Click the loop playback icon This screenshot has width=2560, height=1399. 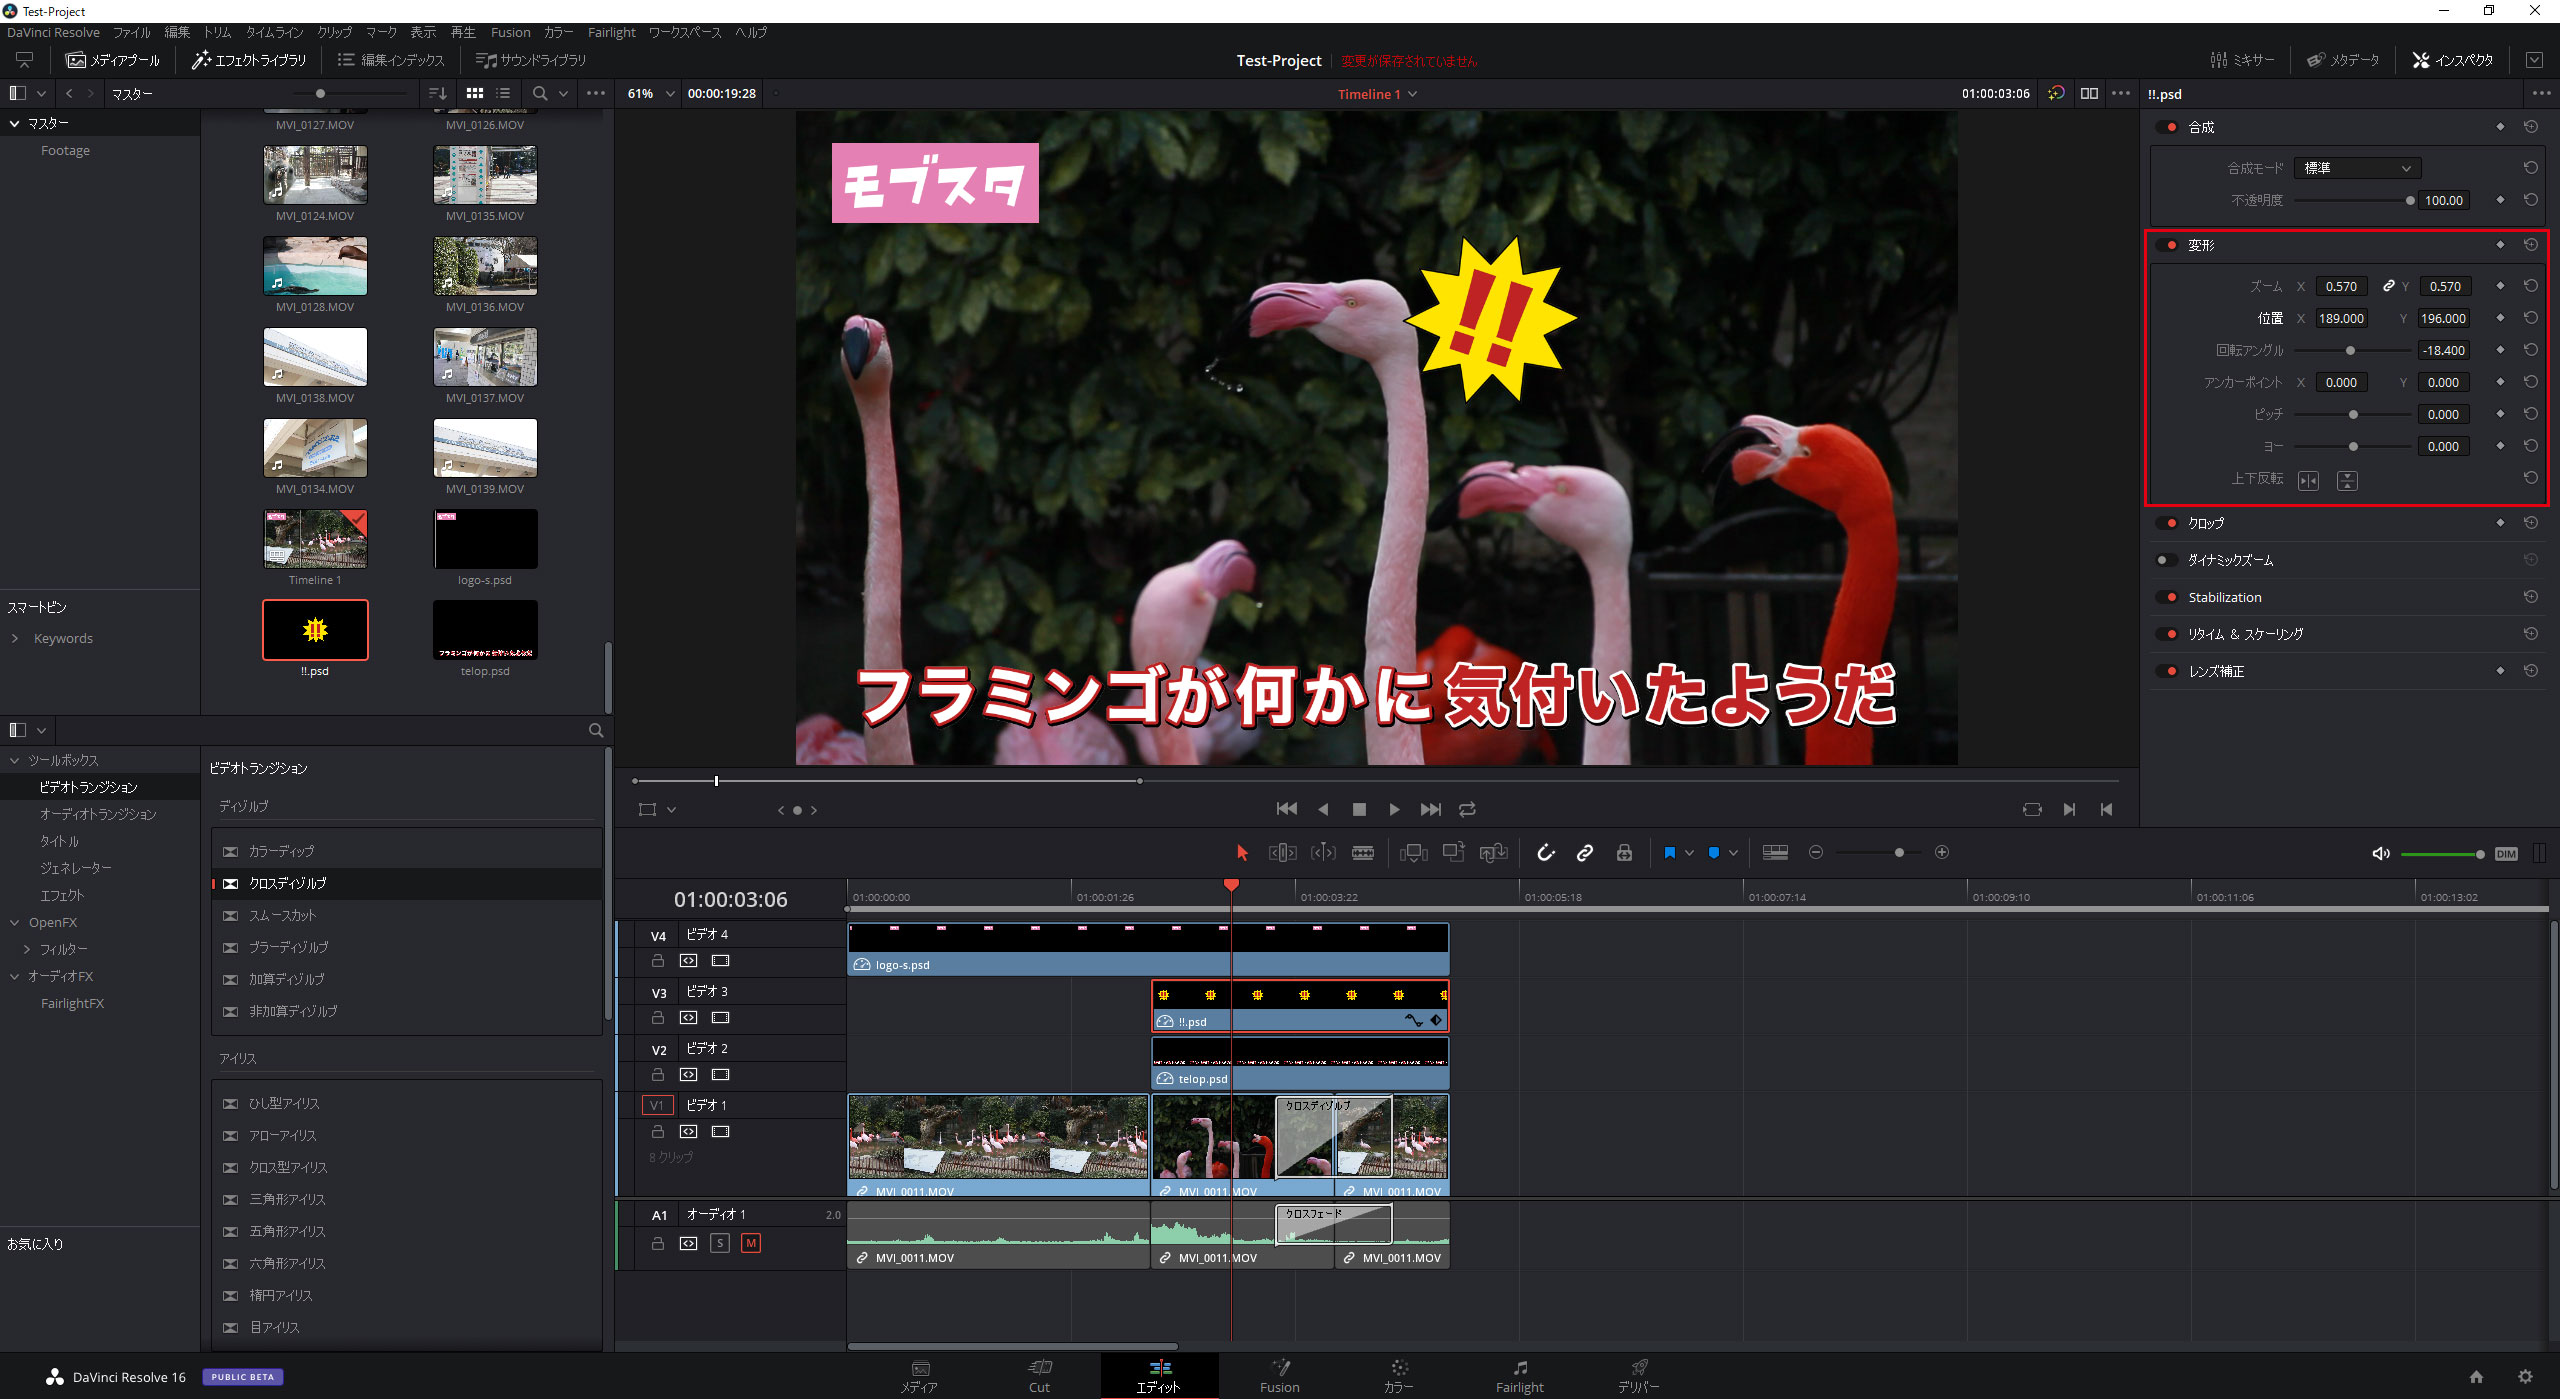tap(1467, 809)
